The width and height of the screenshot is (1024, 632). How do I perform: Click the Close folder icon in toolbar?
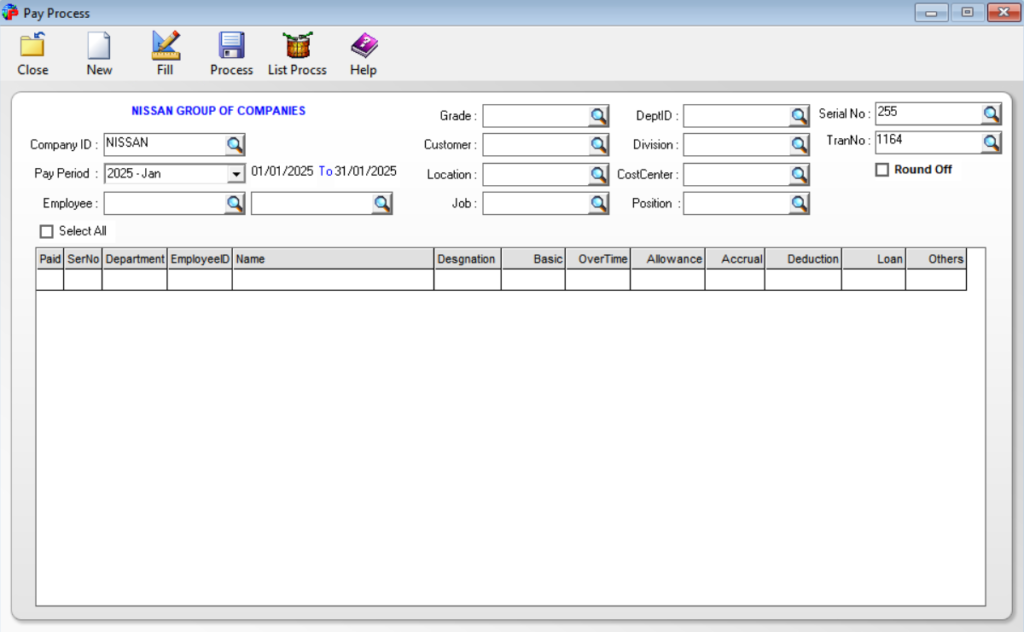(32, 46)
